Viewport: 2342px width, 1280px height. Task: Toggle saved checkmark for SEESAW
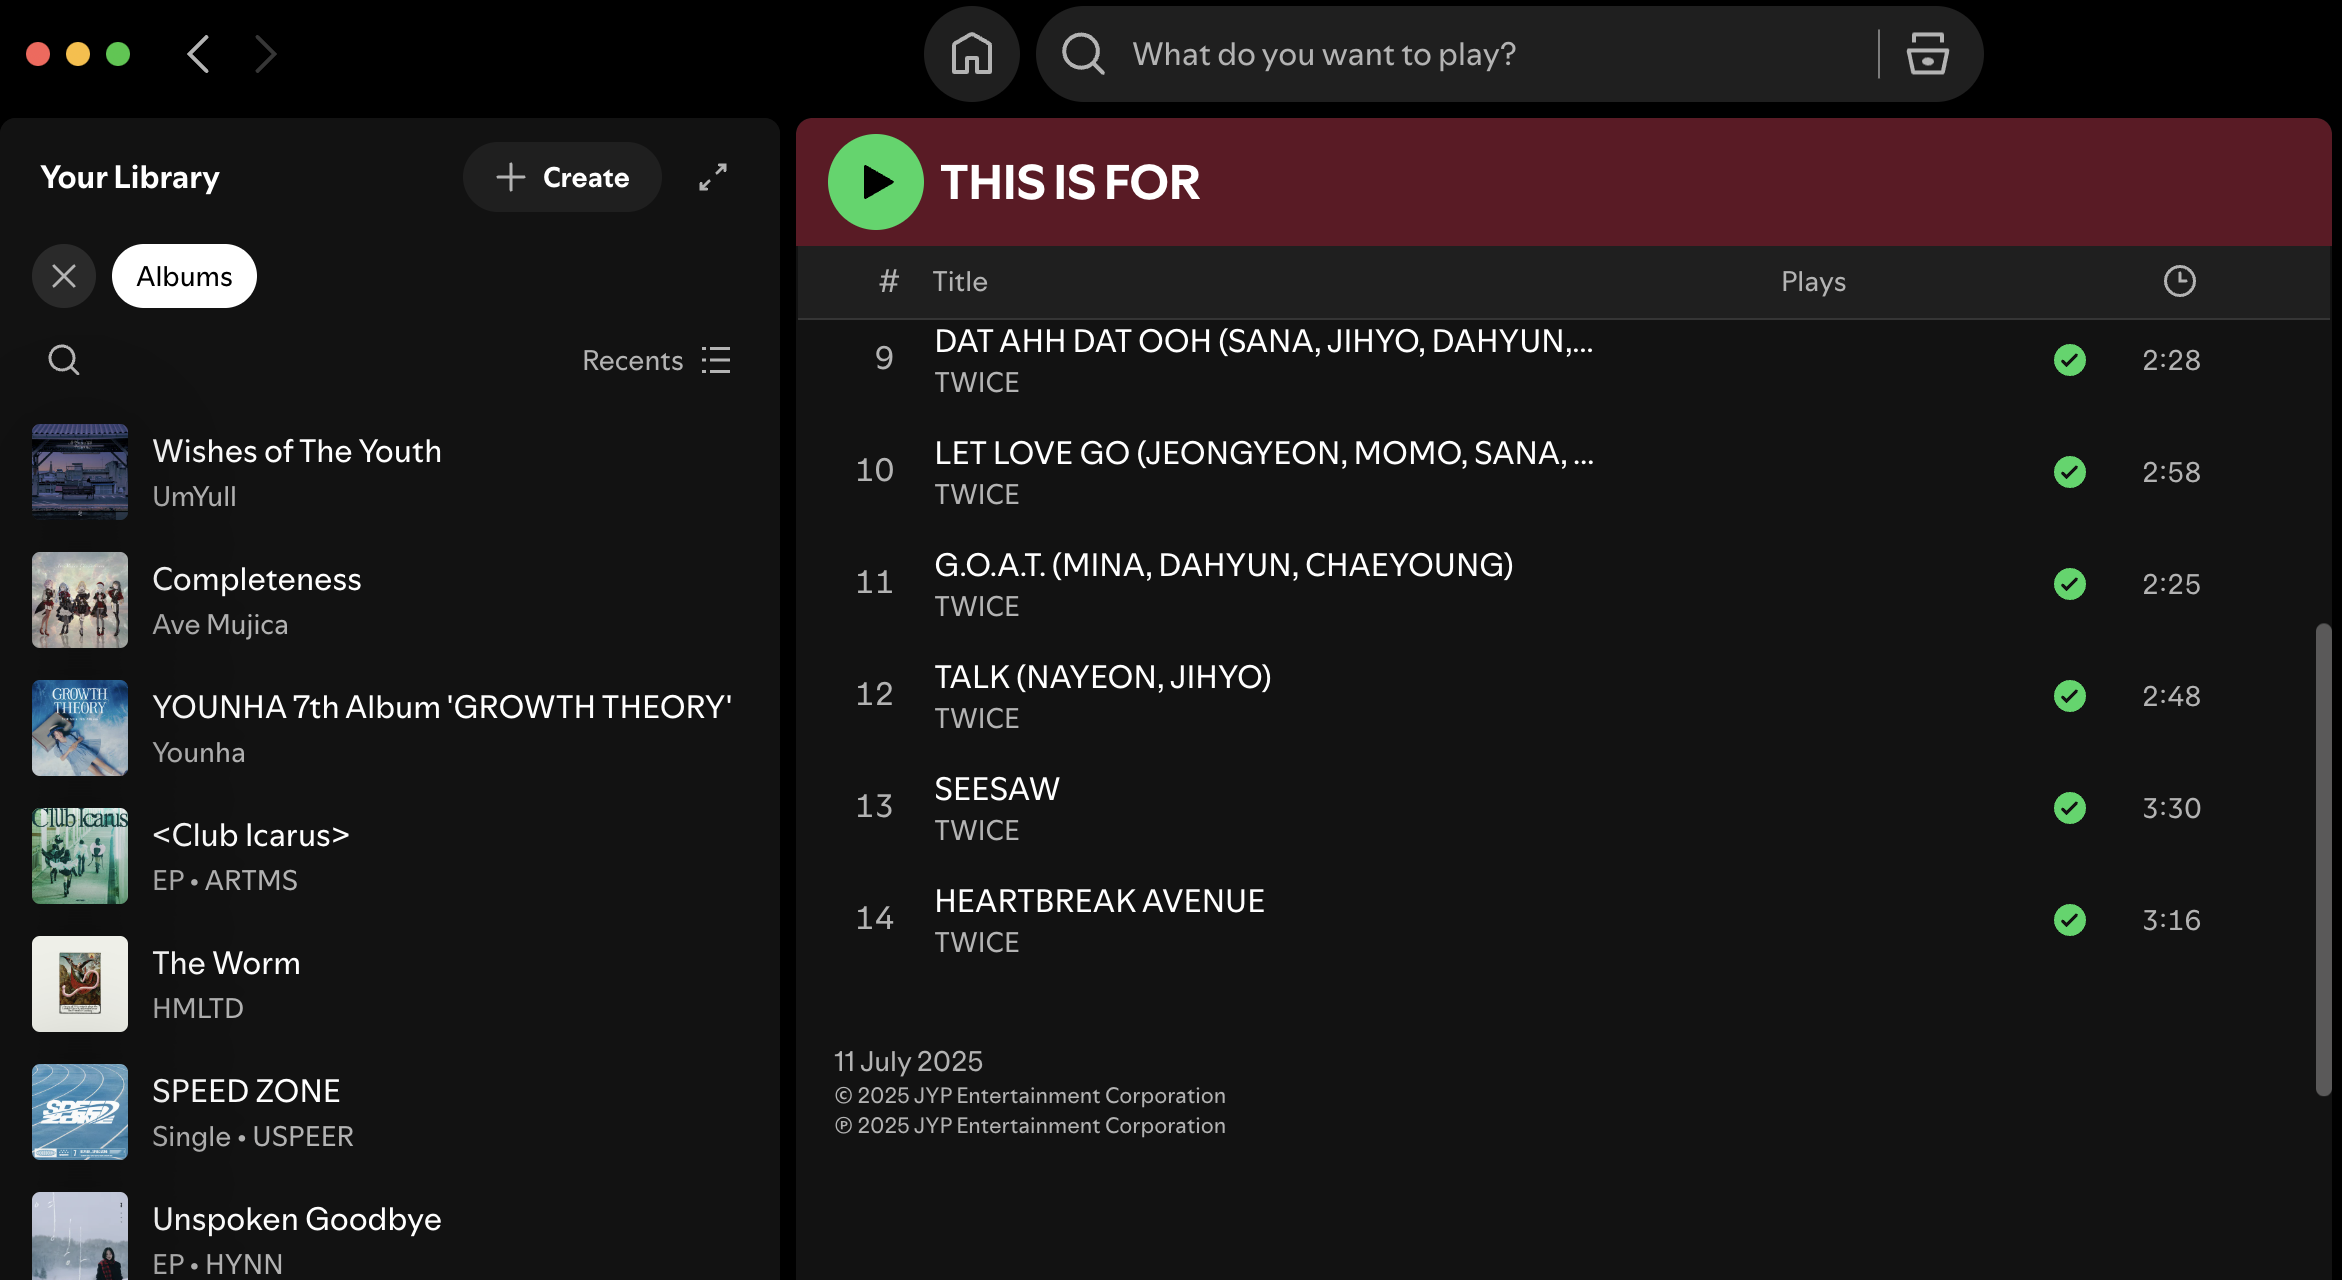(2070, 808)
